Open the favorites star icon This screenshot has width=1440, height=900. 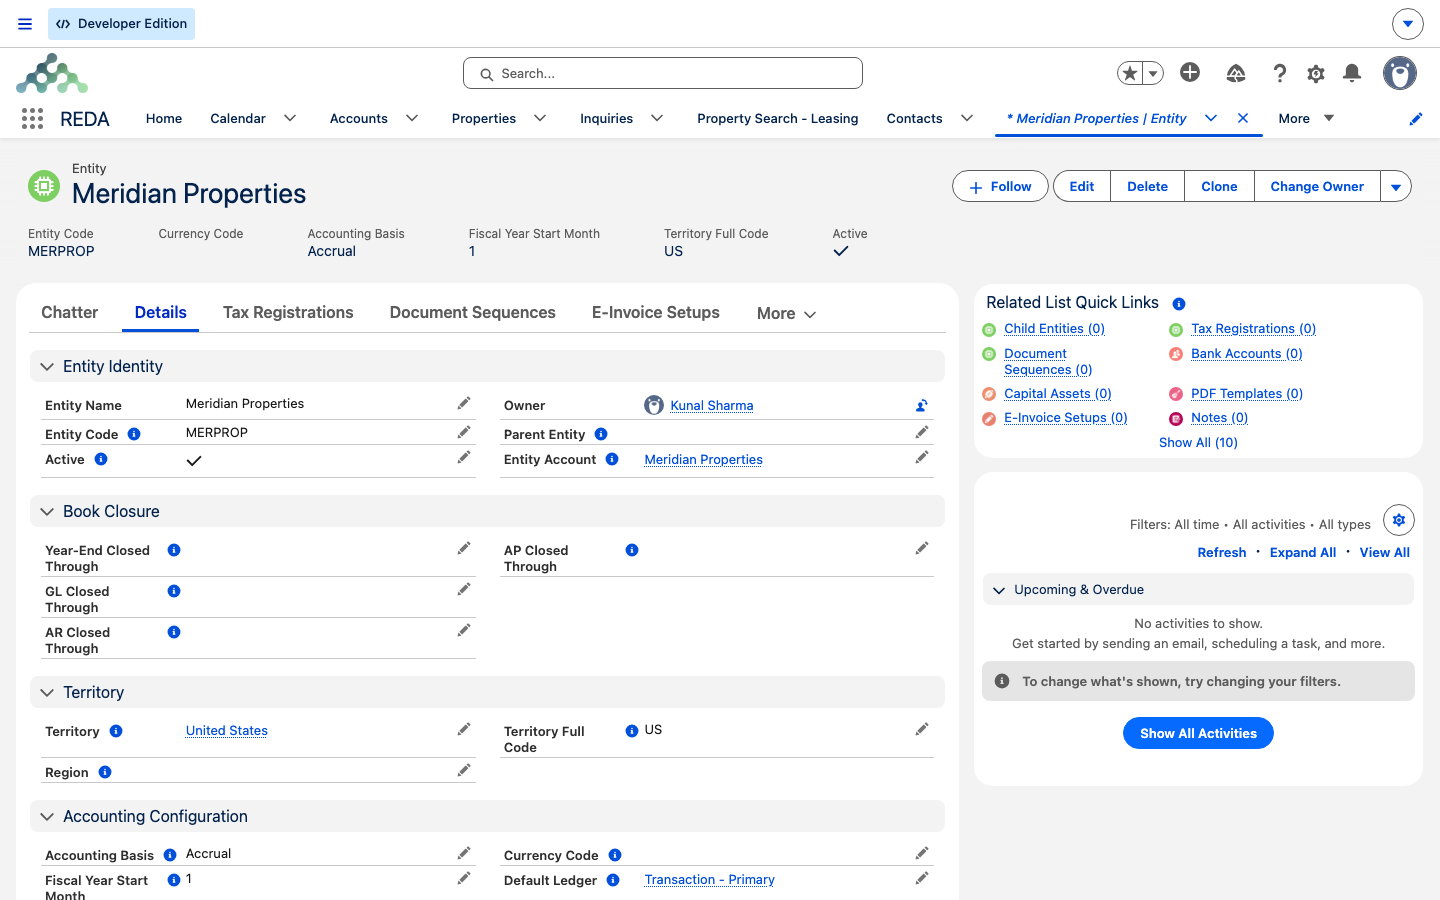pos(1130,73)
